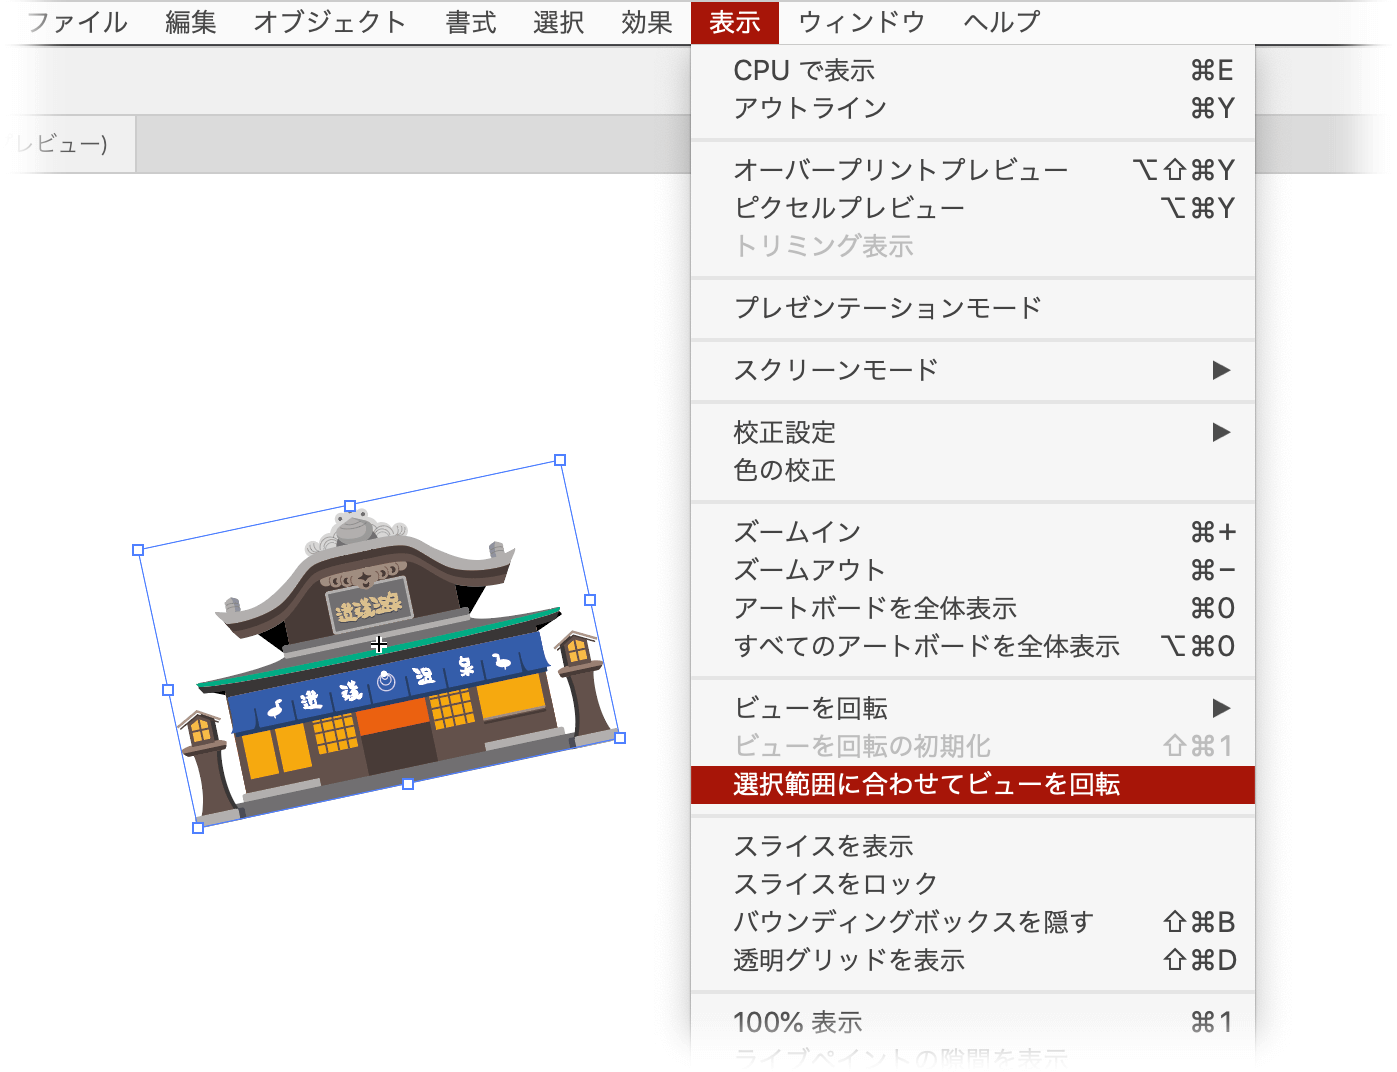This screenshot has width=1397, height=1072.
Task: Choose CPU で表示
Action: tap(973, 70)
